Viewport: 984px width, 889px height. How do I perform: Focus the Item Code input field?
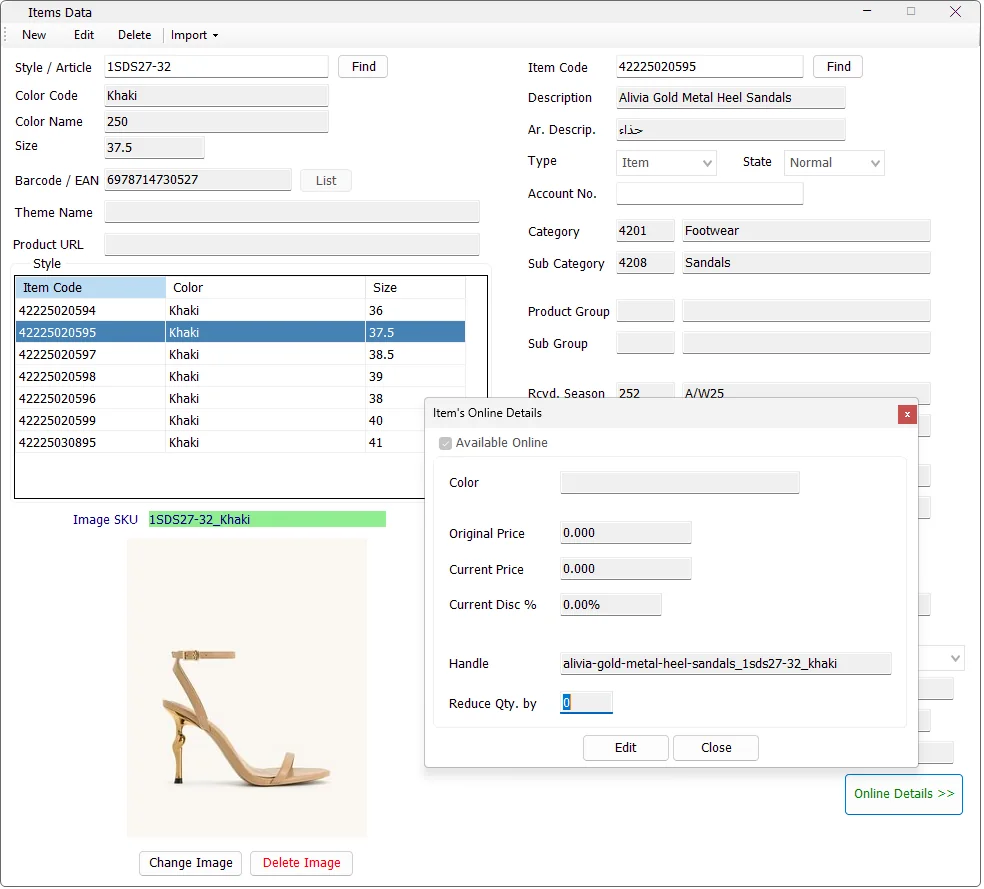tap(710, 67)
